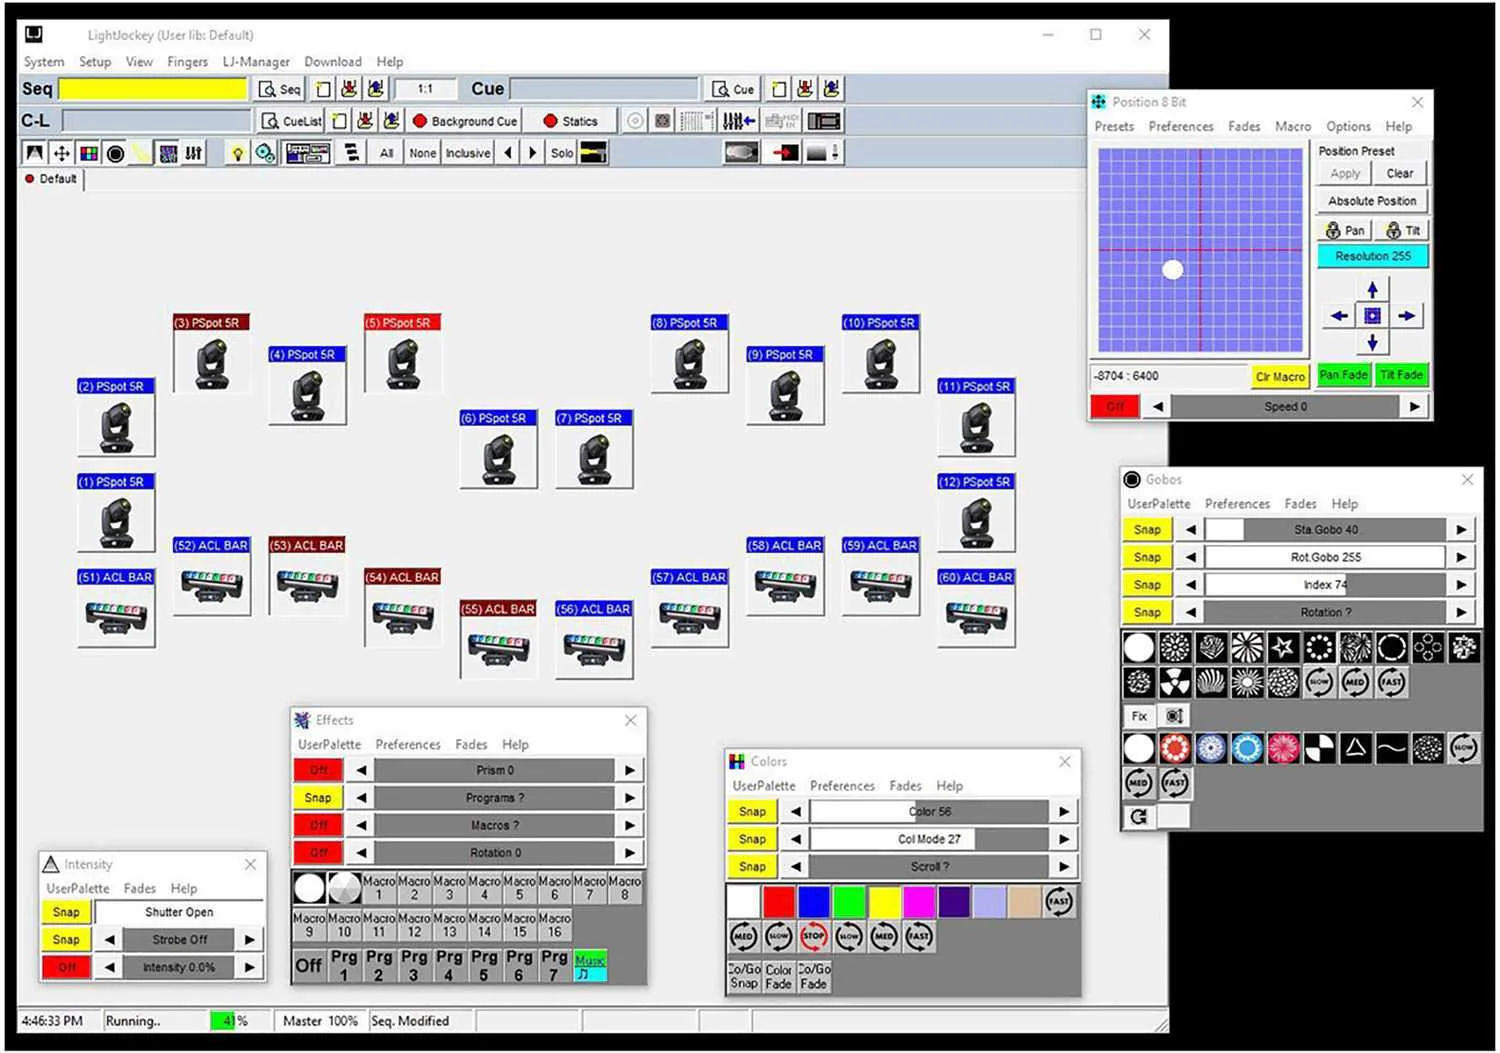Click the Speed 0 slider in Position window
Viewport: 1500px width, 1053px height.
1285,407
